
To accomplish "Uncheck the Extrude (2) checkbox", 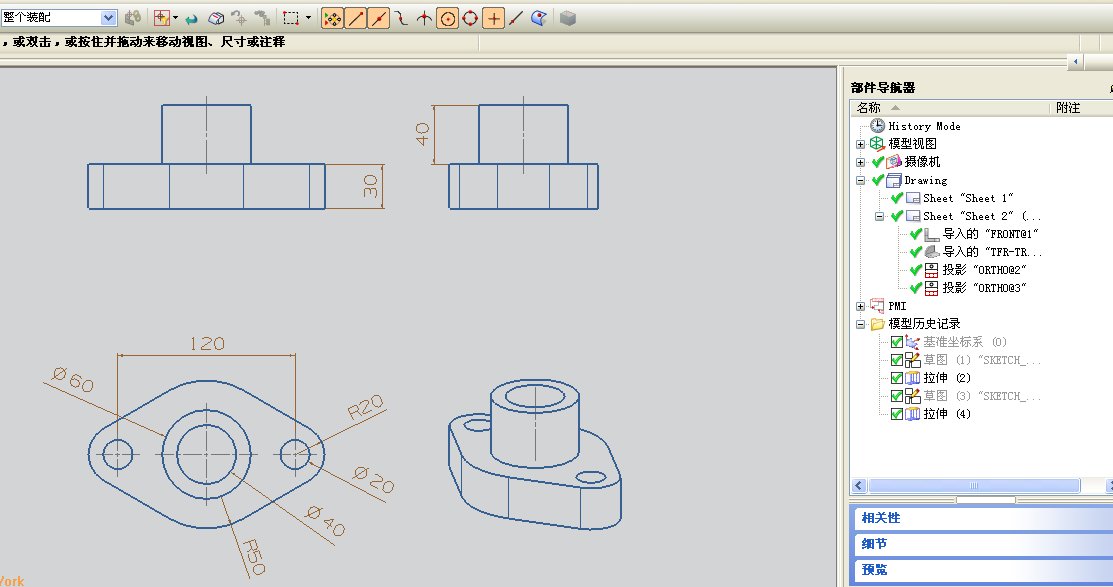I will 897,378.
